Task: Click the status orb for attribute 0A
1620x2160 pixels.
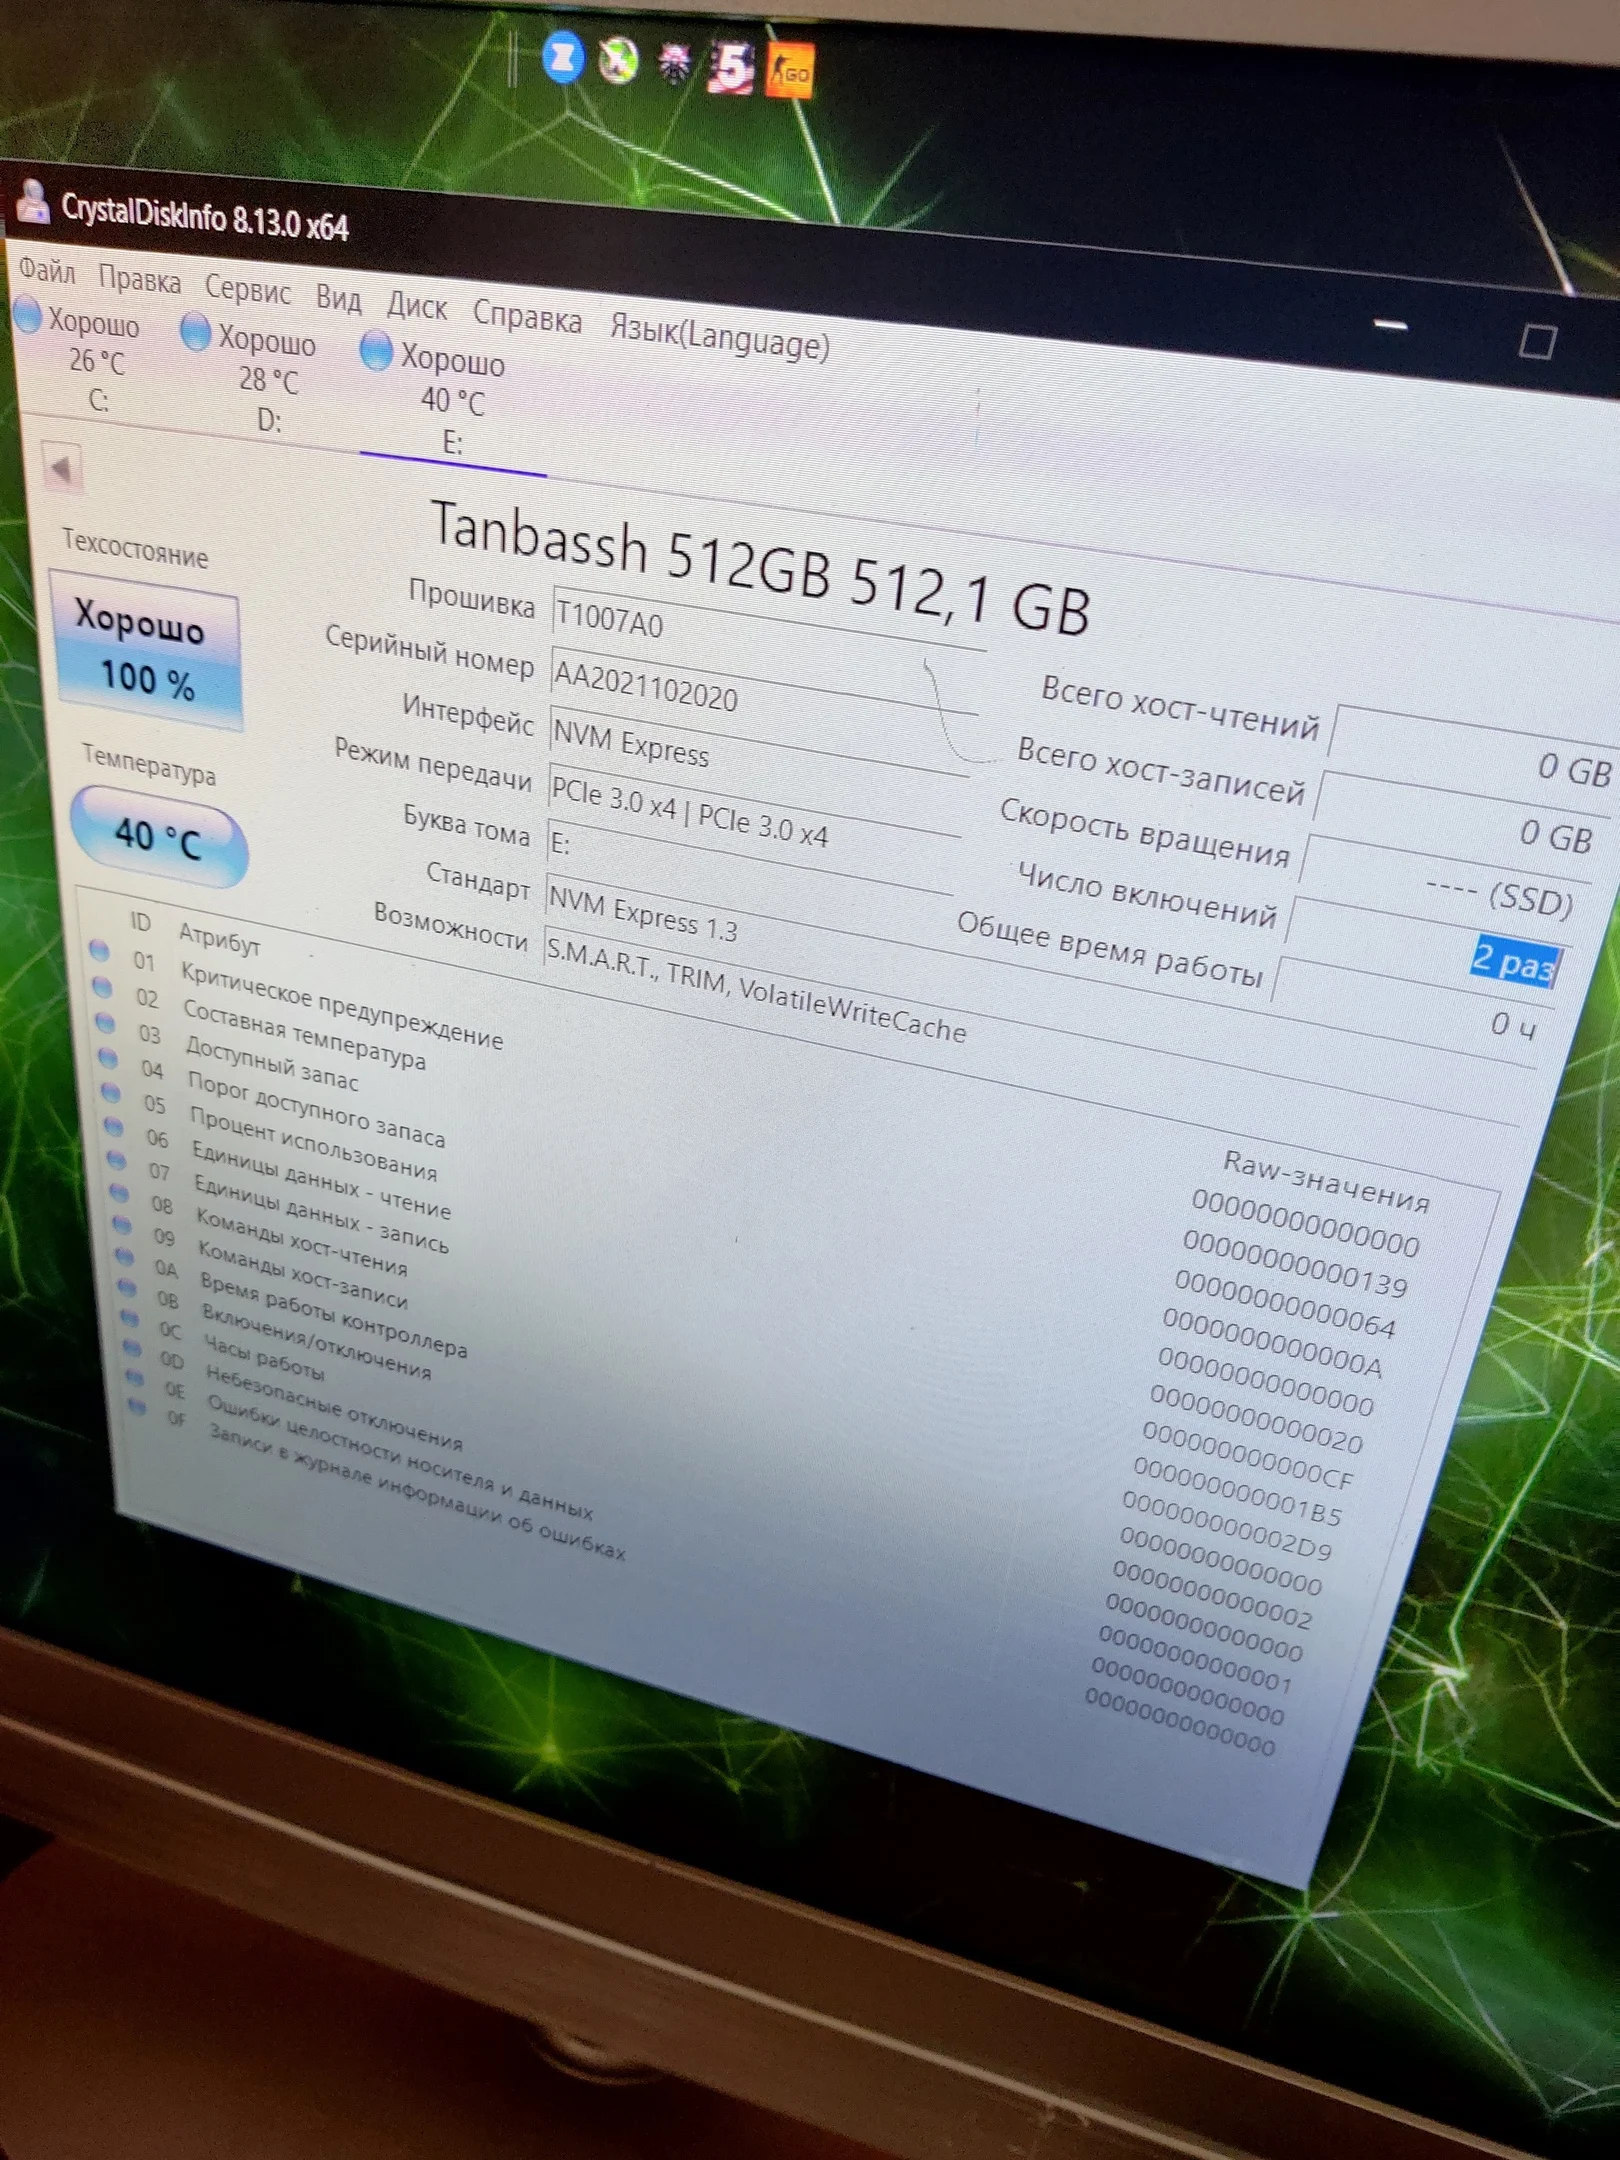Action: click(x=125, y=1256)
